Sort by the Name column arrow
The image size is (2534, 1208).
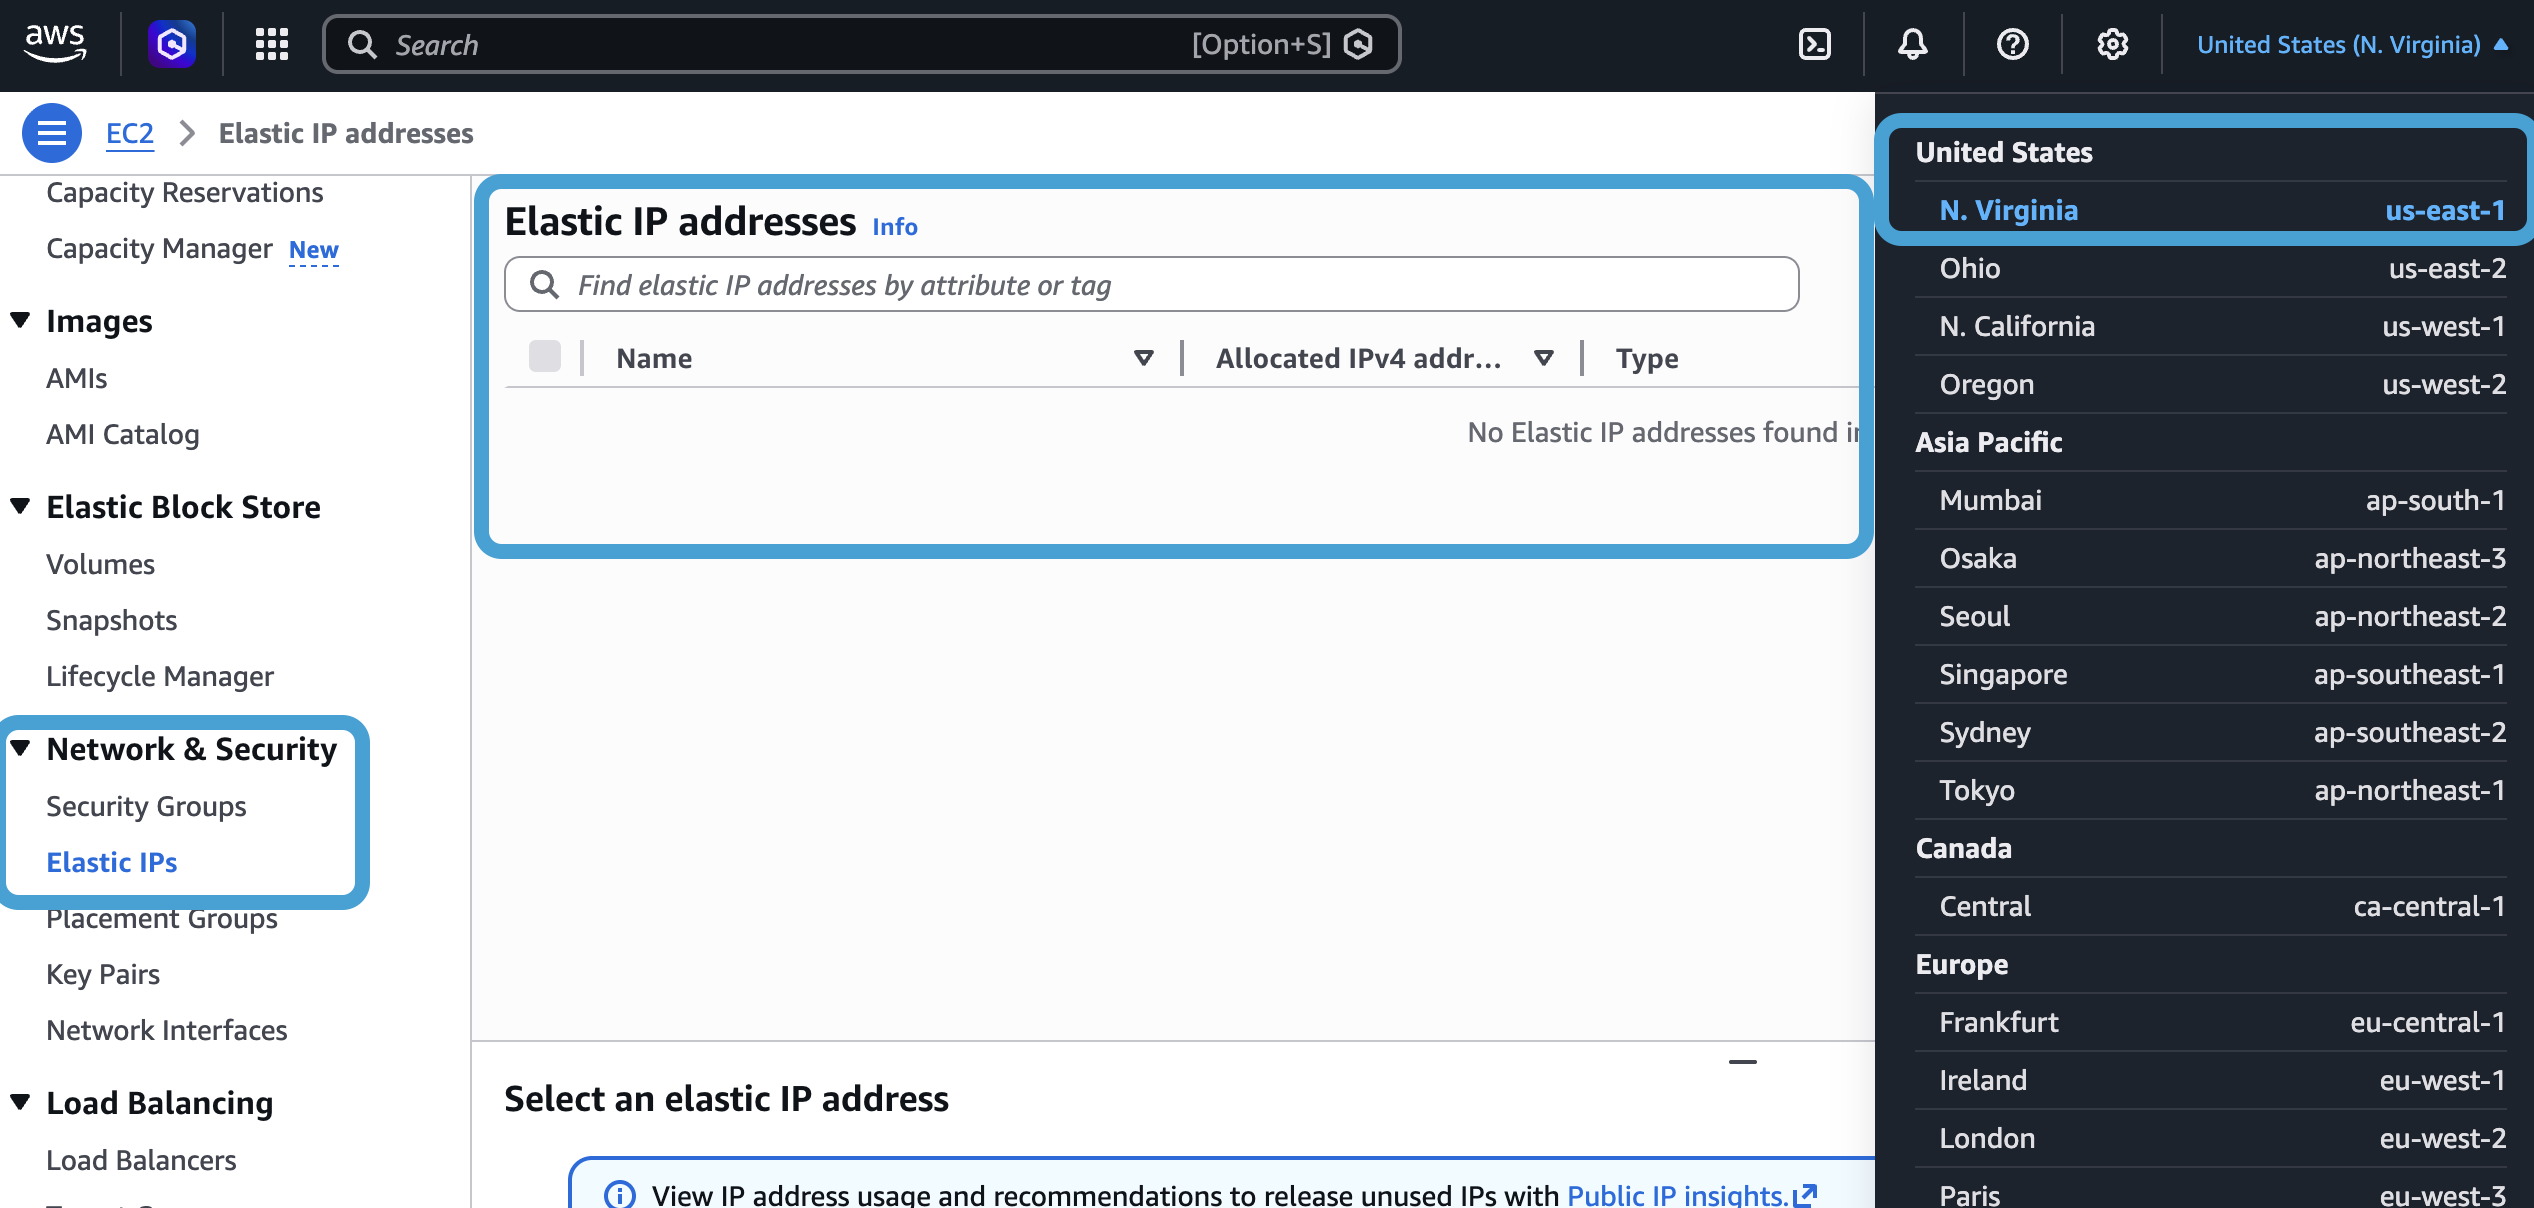pos(1143,358)
